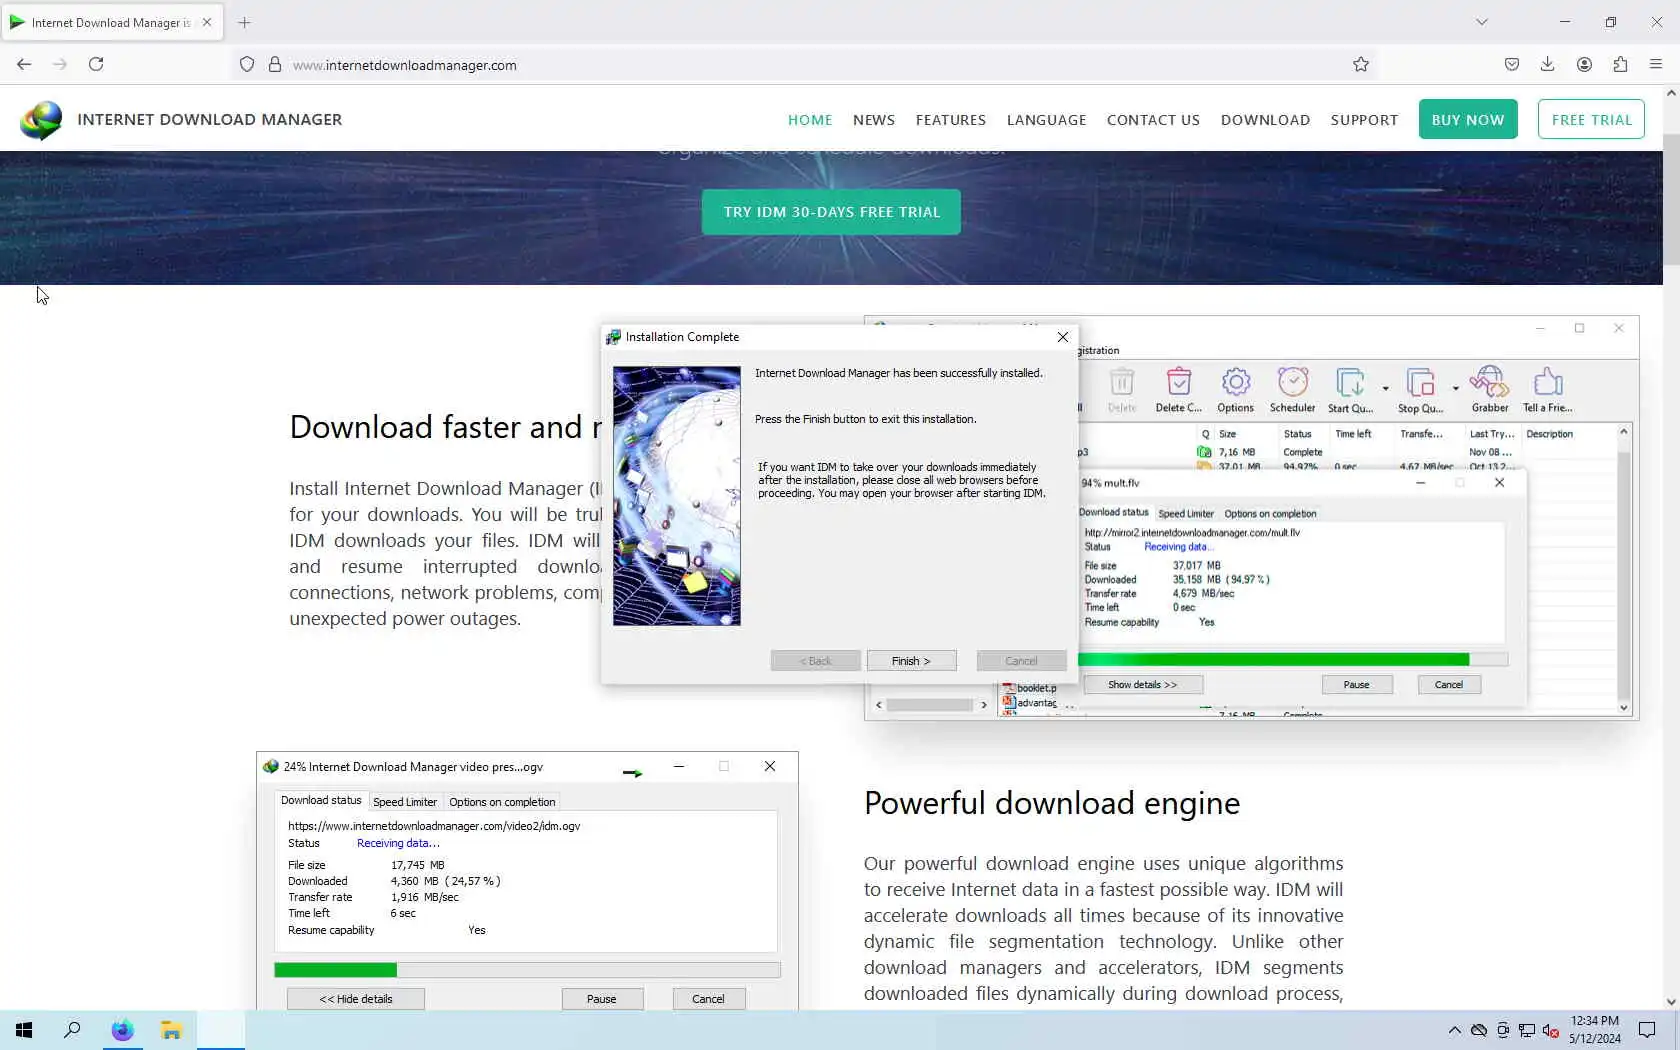Open the Windows Start menu
1680x1050 pixels.
(24, 1030)
